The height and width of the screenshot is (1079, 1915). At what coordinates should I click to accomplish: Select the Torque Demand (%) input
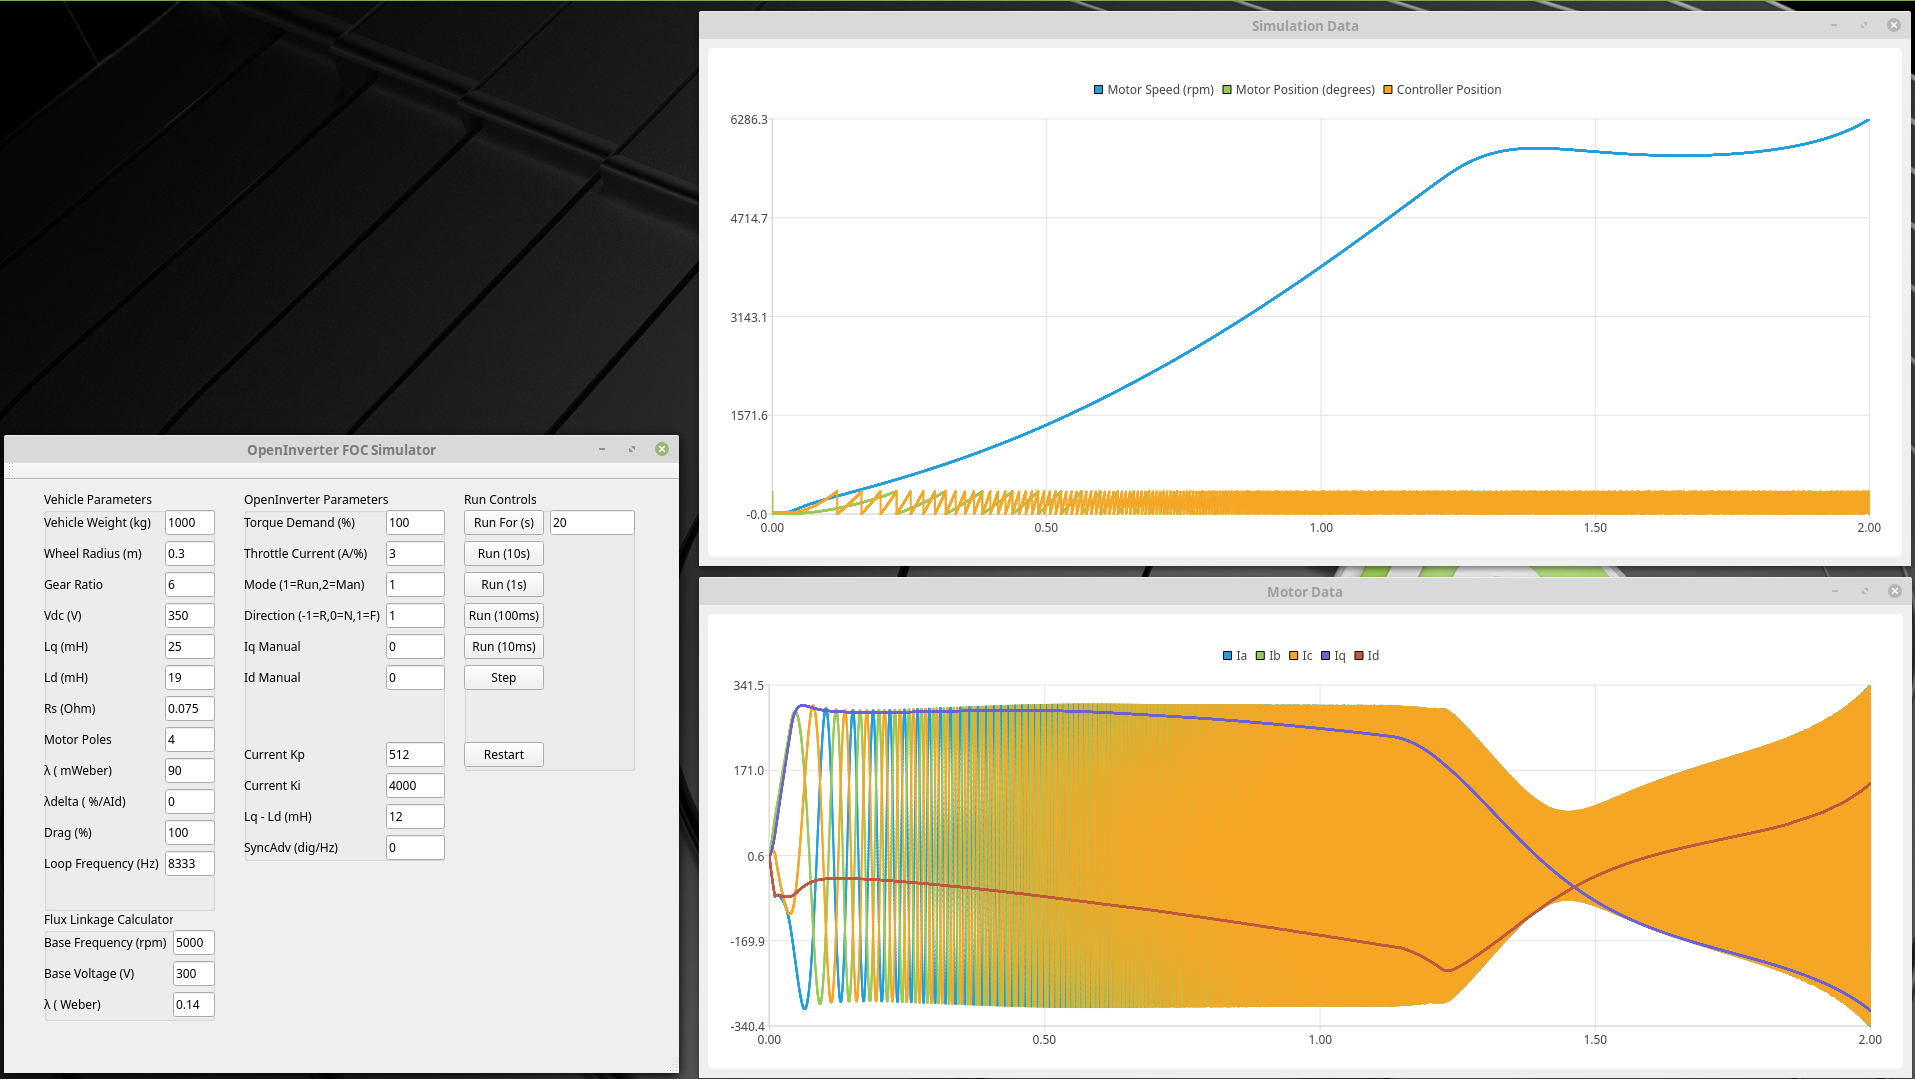pyautogui.click(x=414, y=523)
